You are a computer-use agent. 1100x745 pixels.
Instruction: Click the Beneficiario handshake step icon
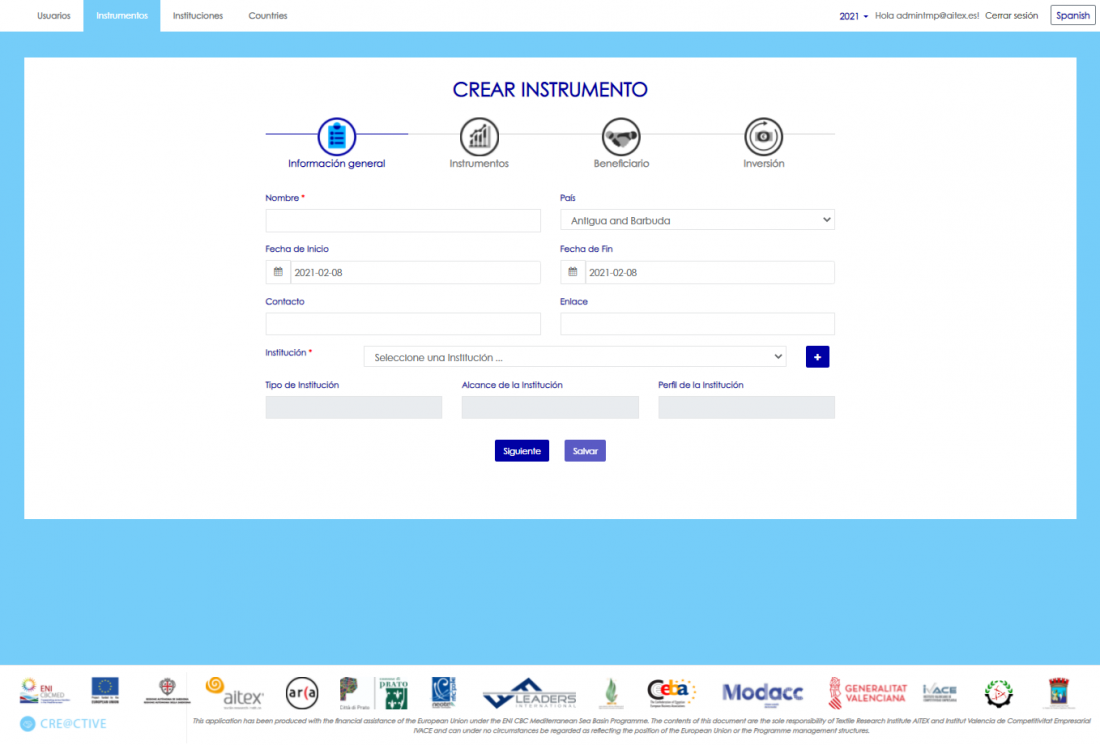click(621, 138)
